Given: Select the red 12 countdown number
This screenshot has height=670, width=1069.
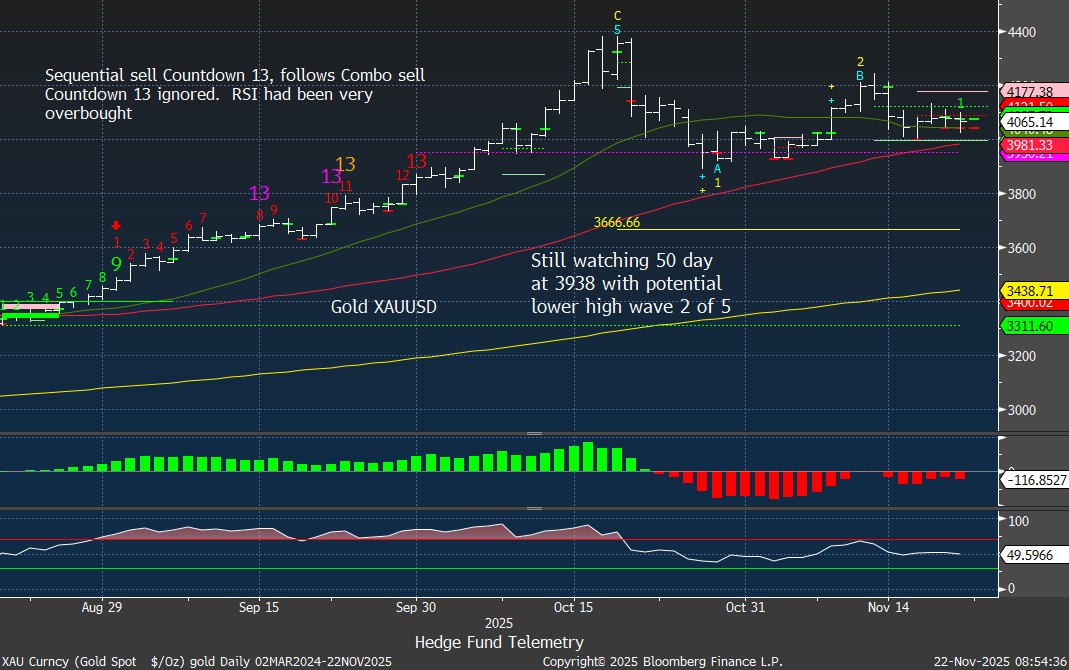Looking at the screenshot, I should point(402,175).
